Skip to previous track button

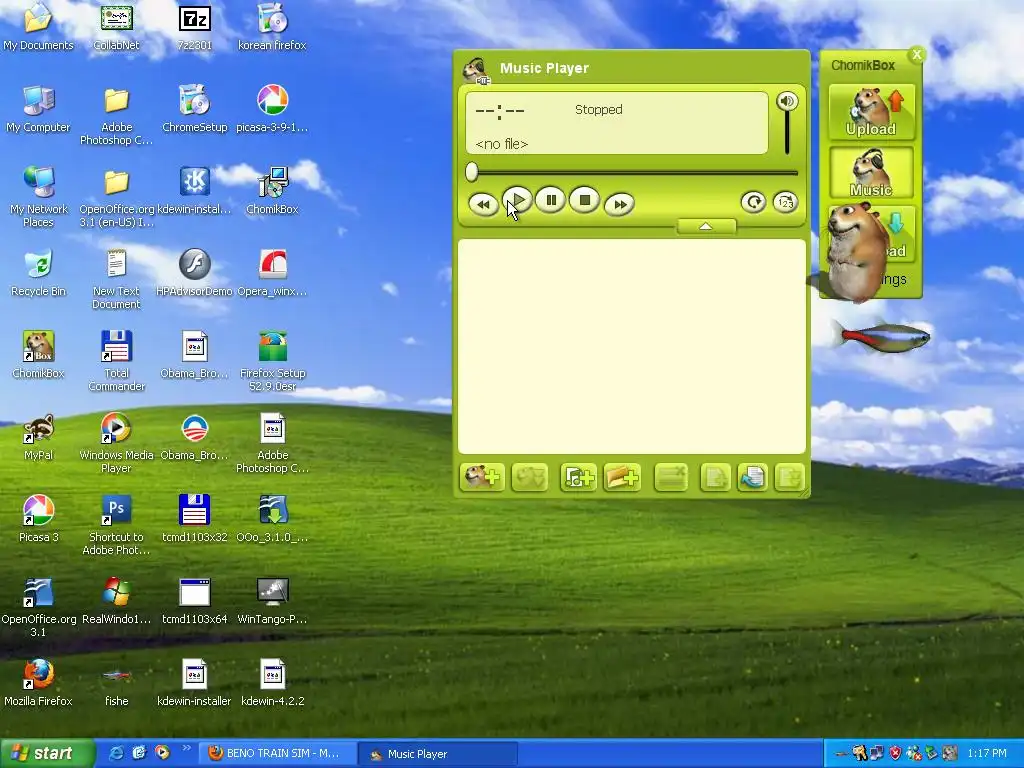click(x=483, y=204)
